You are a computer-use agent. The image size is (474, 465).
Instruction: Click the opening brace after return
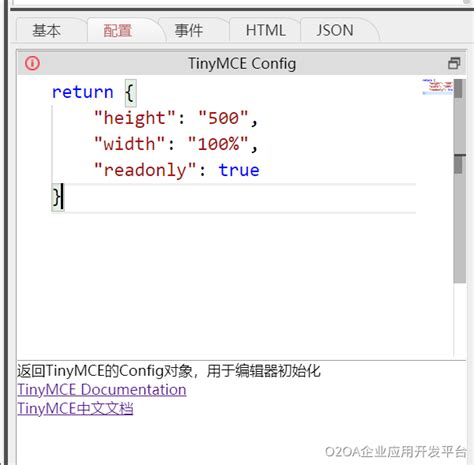coord(130,92)
